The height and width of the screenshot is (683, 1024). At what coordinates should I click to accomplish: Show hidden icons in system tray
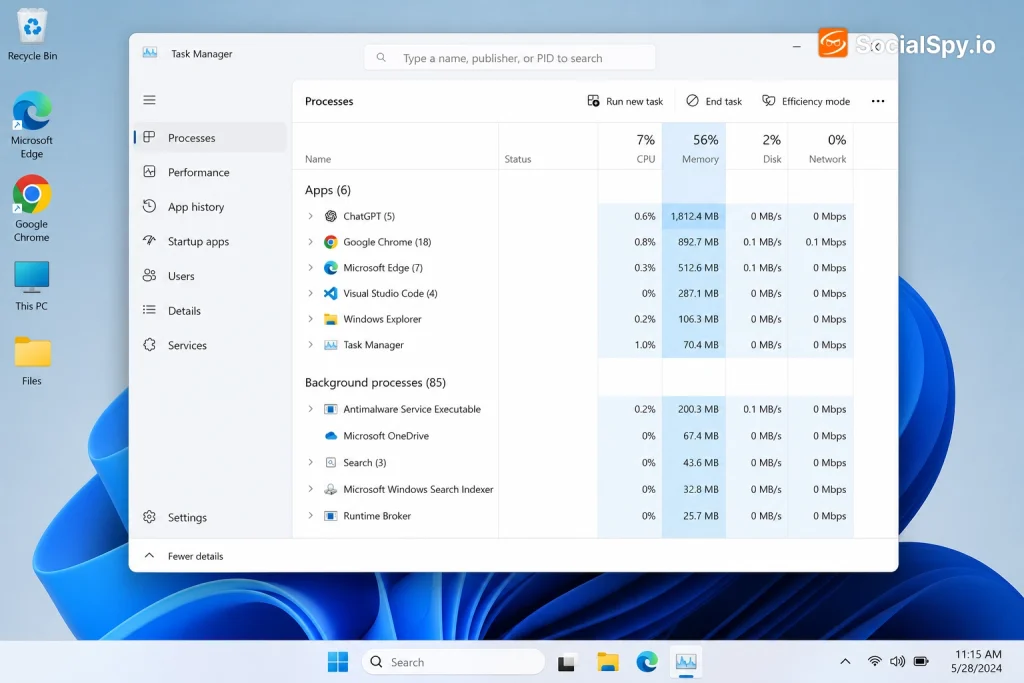(845, 661)
